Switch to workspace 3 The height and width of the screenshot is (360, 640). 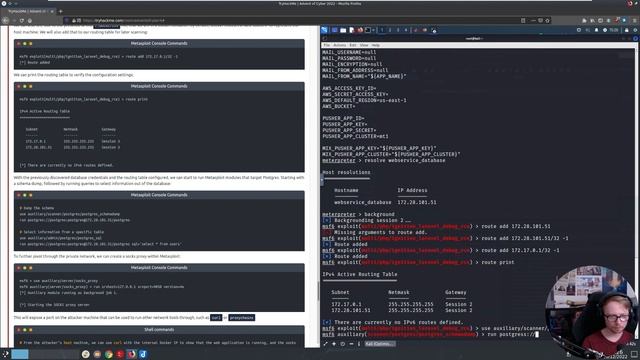coord(398,30)
